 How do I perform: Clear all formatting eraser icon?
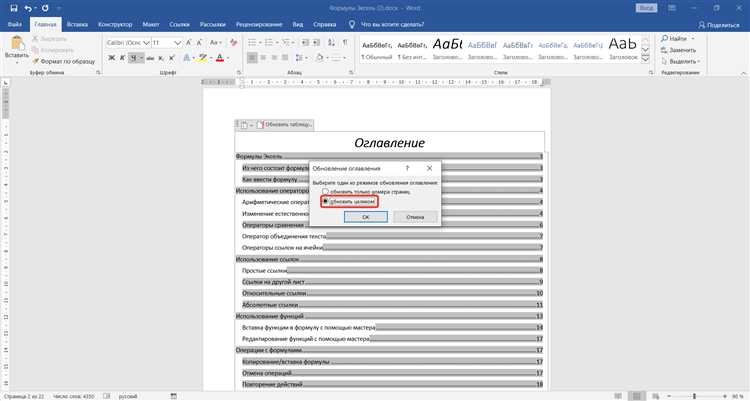point(233,43)
